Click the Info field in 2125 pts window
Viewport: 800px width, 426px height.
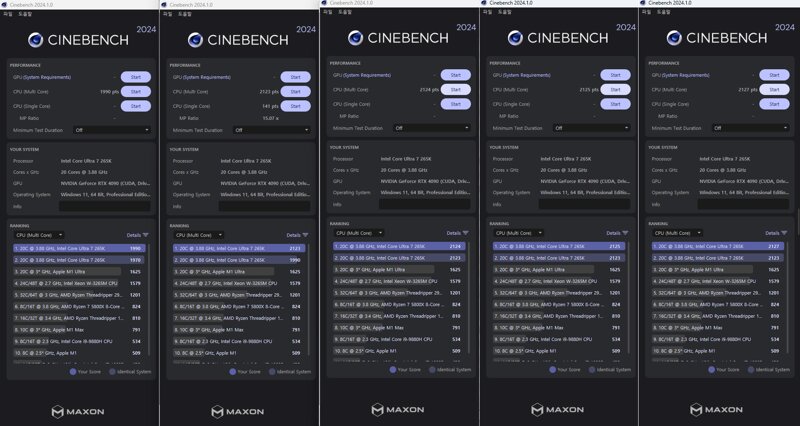[584, 204]
